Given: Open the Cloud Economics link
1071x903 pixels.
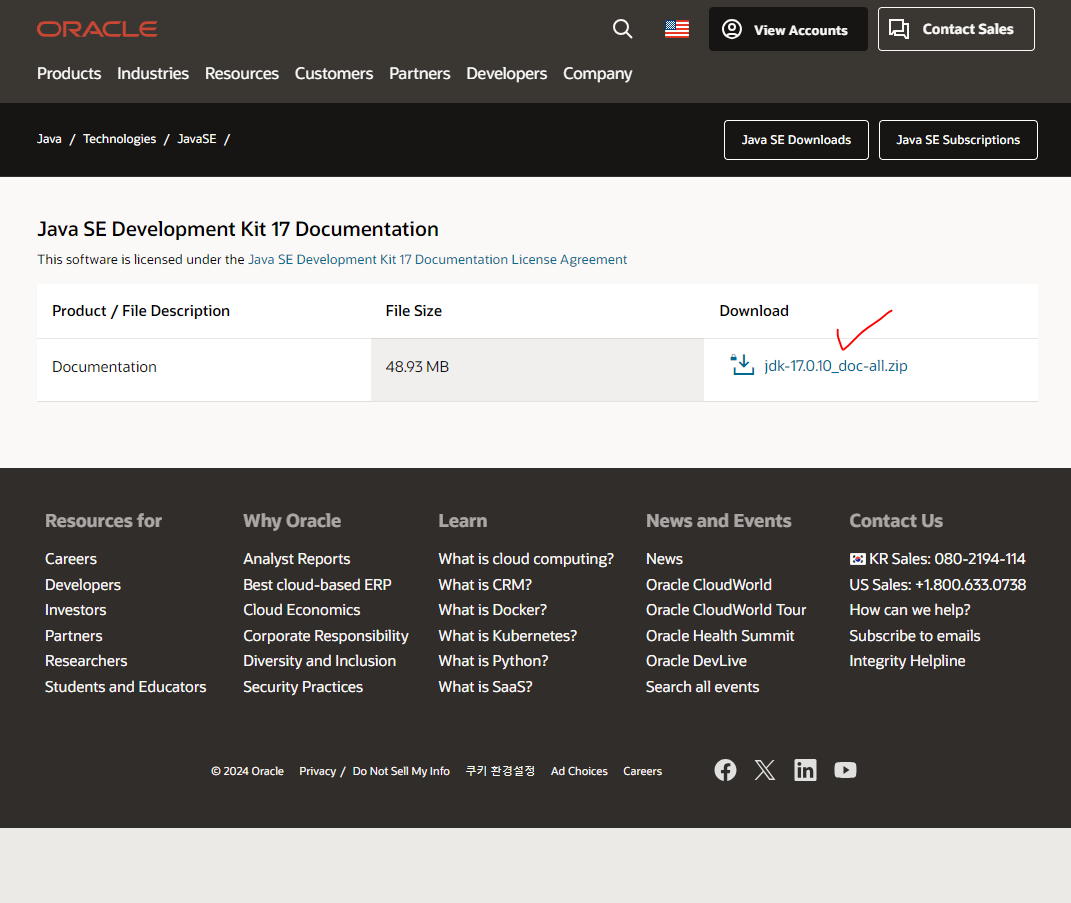Looking at the screenshot, I should point(302,610).
